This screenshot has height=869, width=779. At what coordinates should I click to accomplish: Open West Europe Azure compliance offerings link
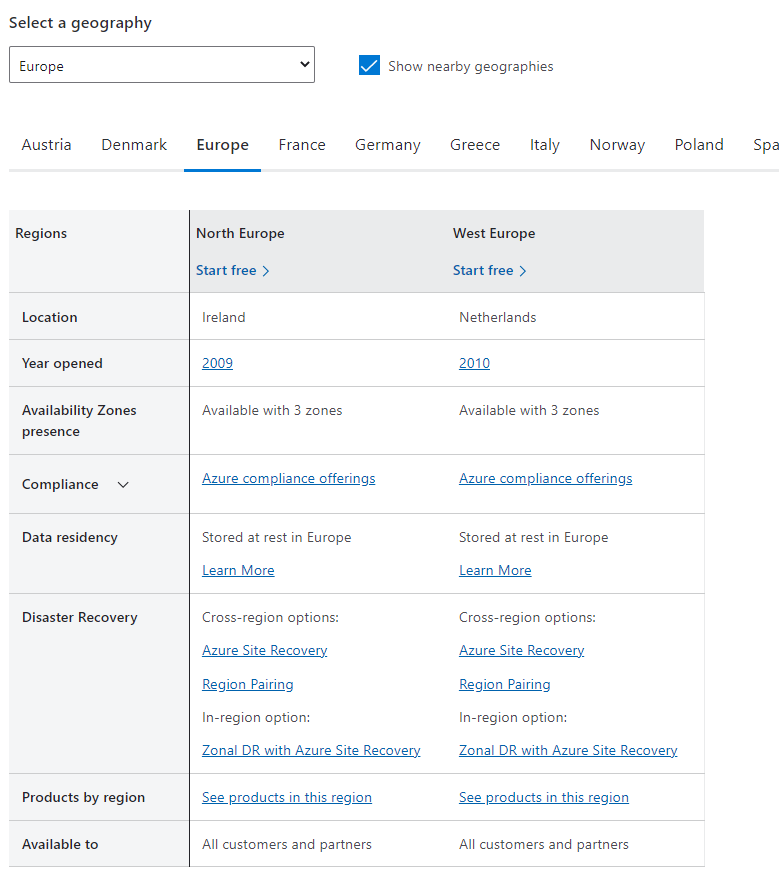click(x=546, y=478)
